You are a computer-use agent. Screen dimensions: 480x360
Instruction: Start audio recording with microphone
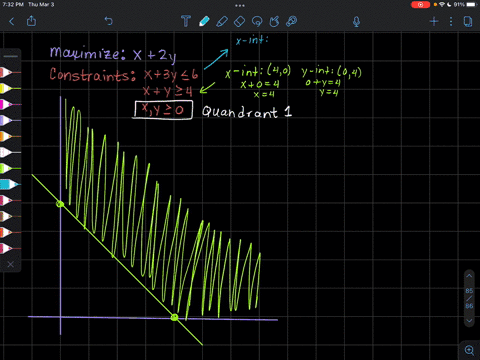[356, 22]
